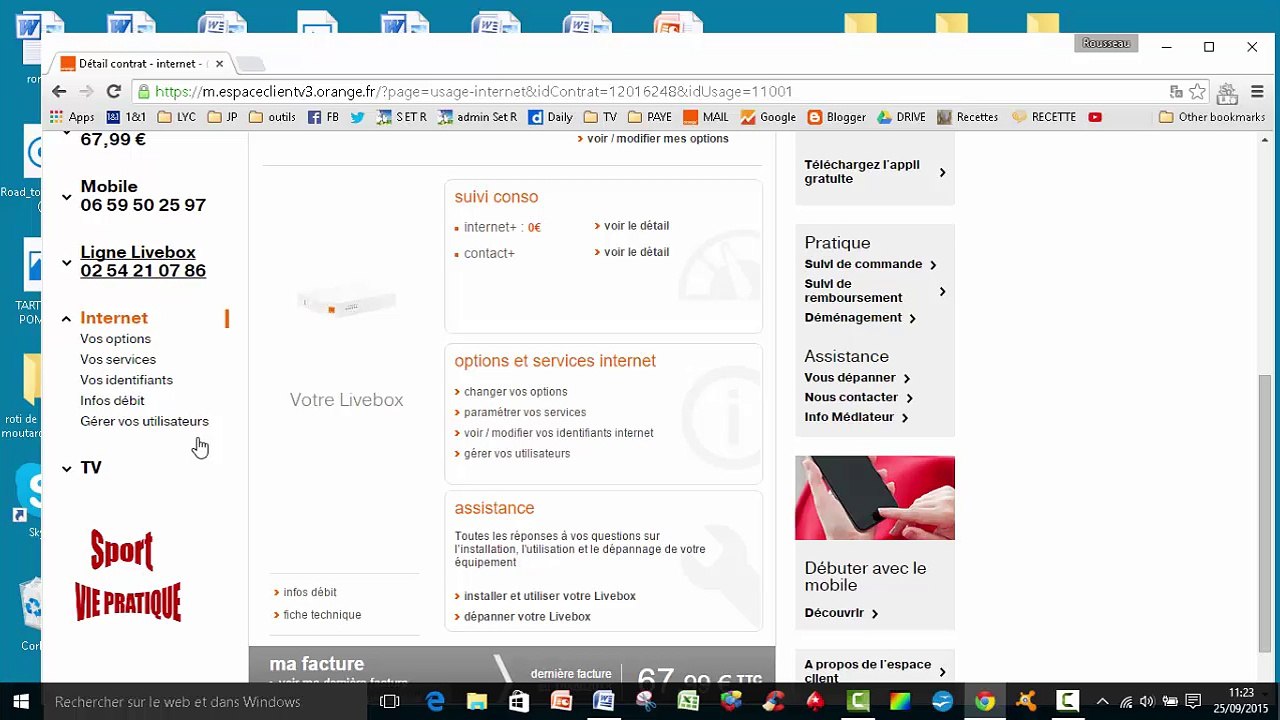Screen dimensions: 1280x720
Task: Open the Windows Store taskbar icon
Action: [519, 702]
